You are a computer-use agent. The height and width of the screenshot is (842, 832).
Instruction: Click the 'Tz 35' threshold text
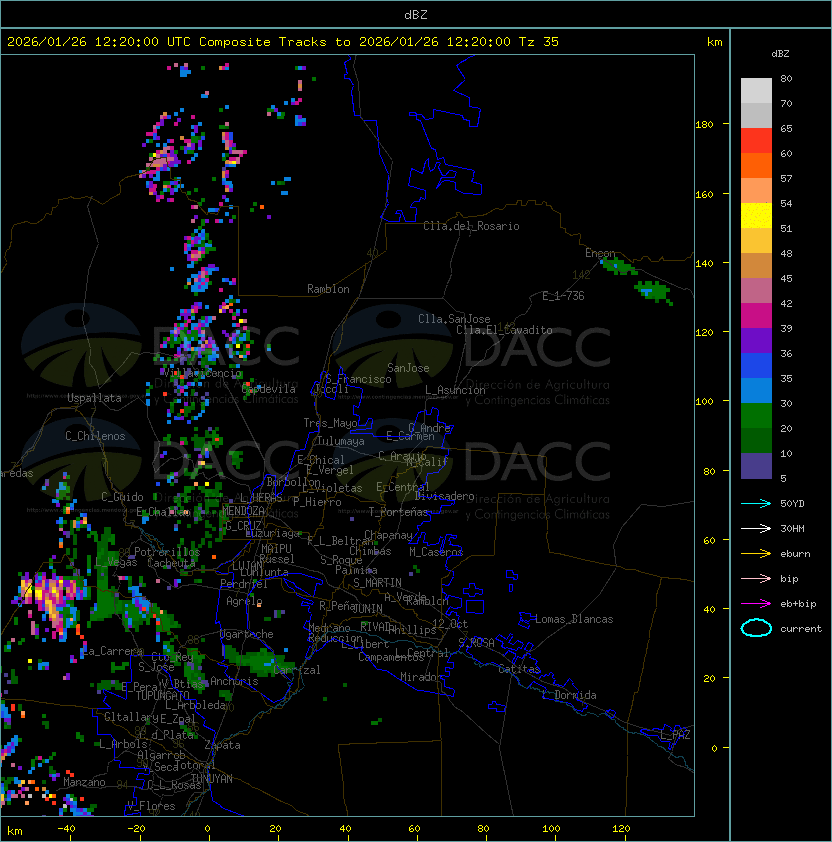[539, 42]
